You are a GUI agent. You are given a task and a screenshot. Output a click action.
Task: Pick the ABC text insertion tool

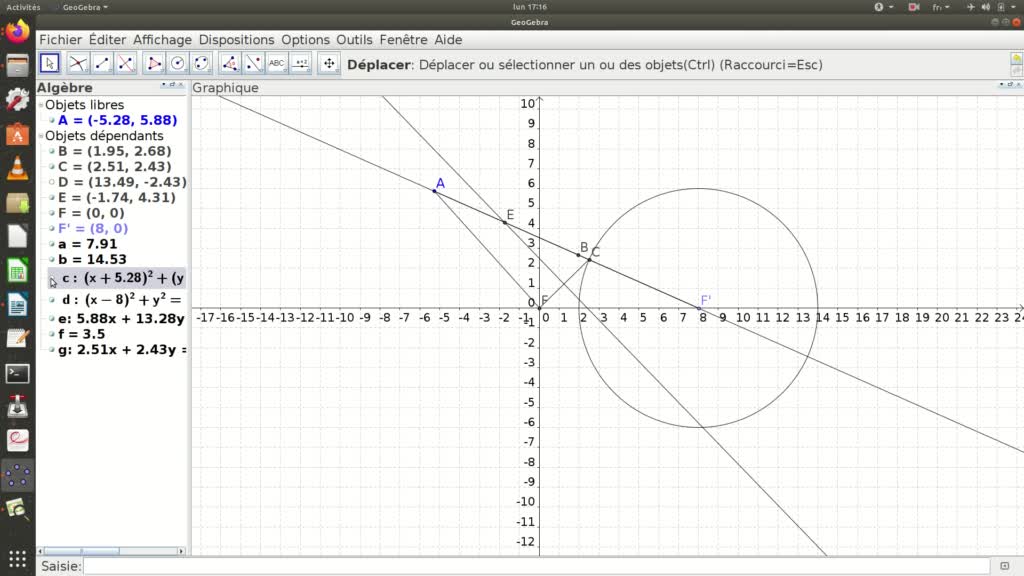(277, 64)
